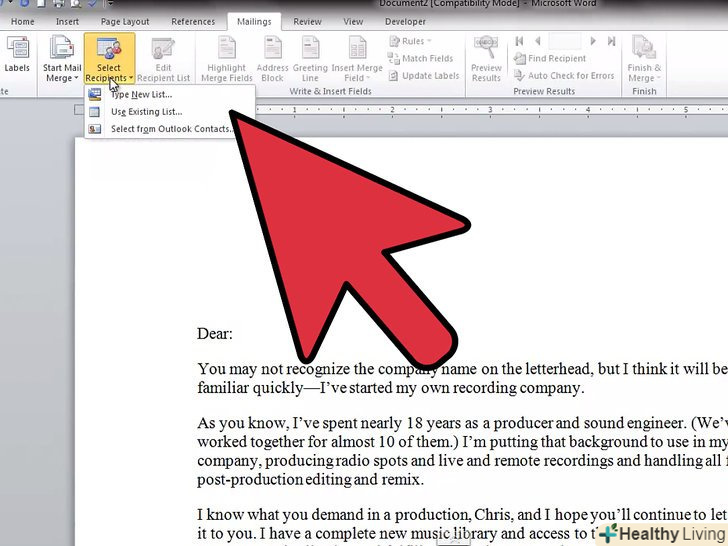Click the record number input box
728x546 pixels.
[565, 41]
